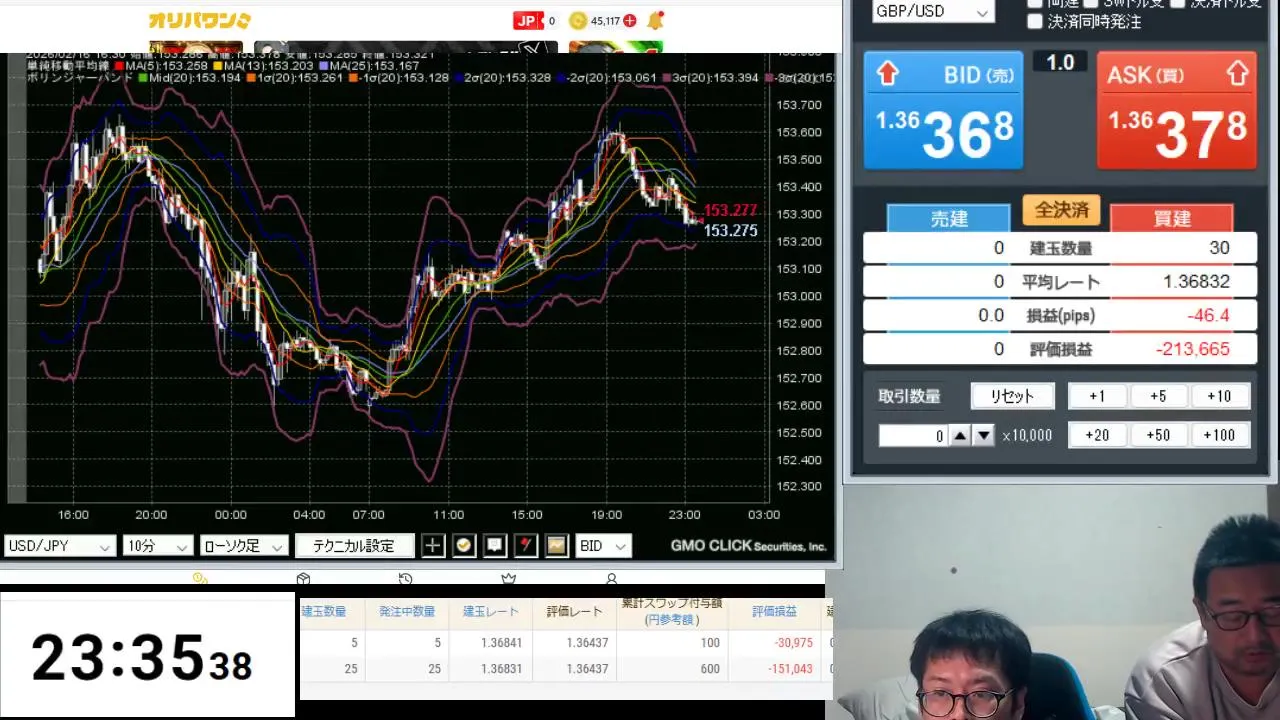Viewport: 1280px width, 720px height.
Task: Click the red lightning chart icon
Action: (526, 546)
